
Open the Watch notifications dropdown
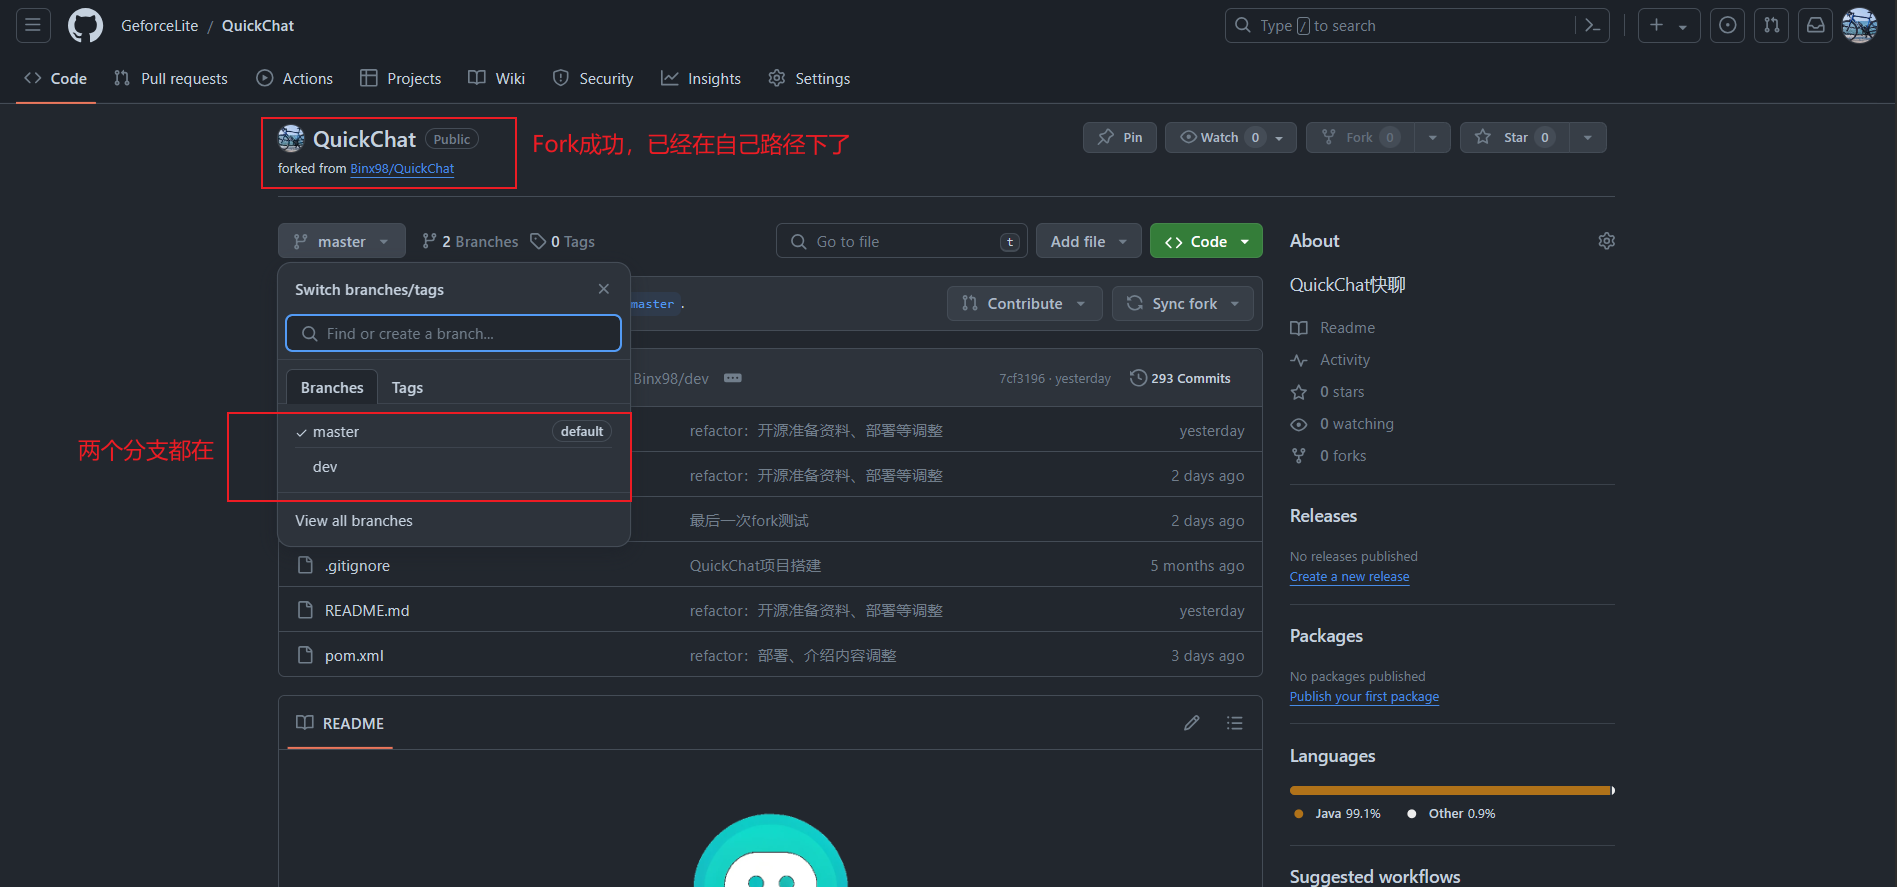click(x=1231, y=138)
